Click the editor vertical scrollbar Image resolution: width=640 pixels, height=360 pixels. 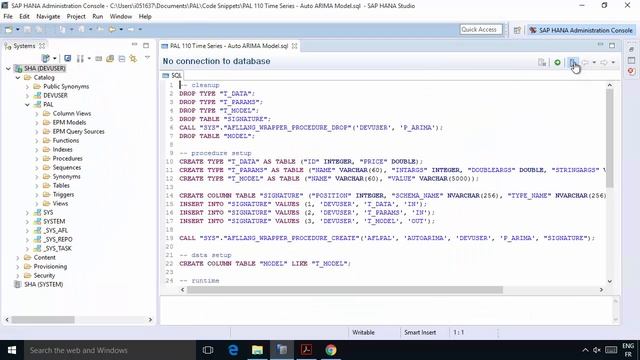pyautogui.click(x=609, y=139)
